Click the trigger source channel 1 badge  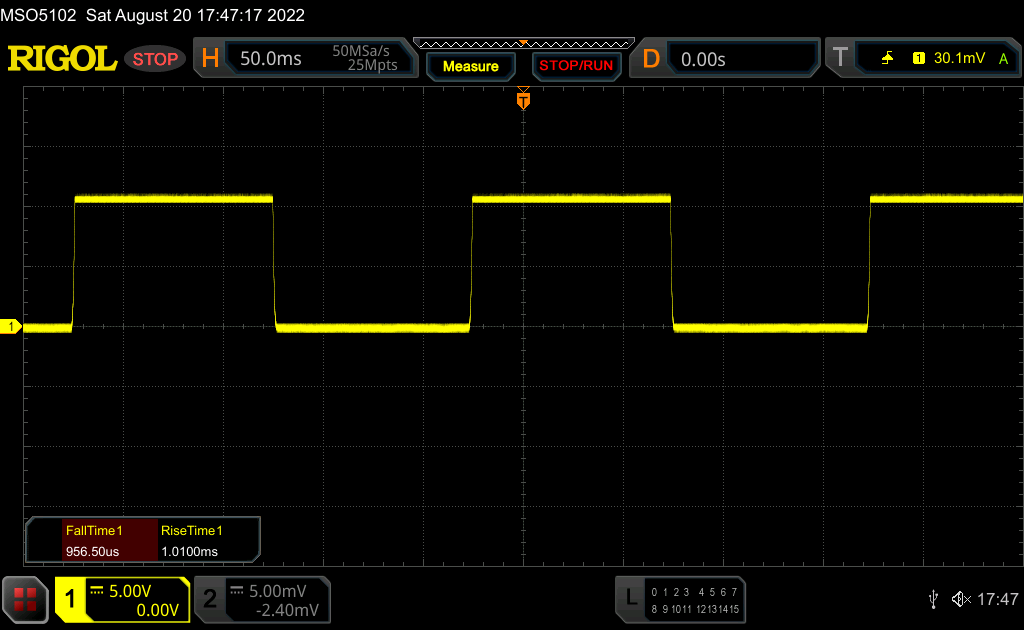[x=919, y=58]
